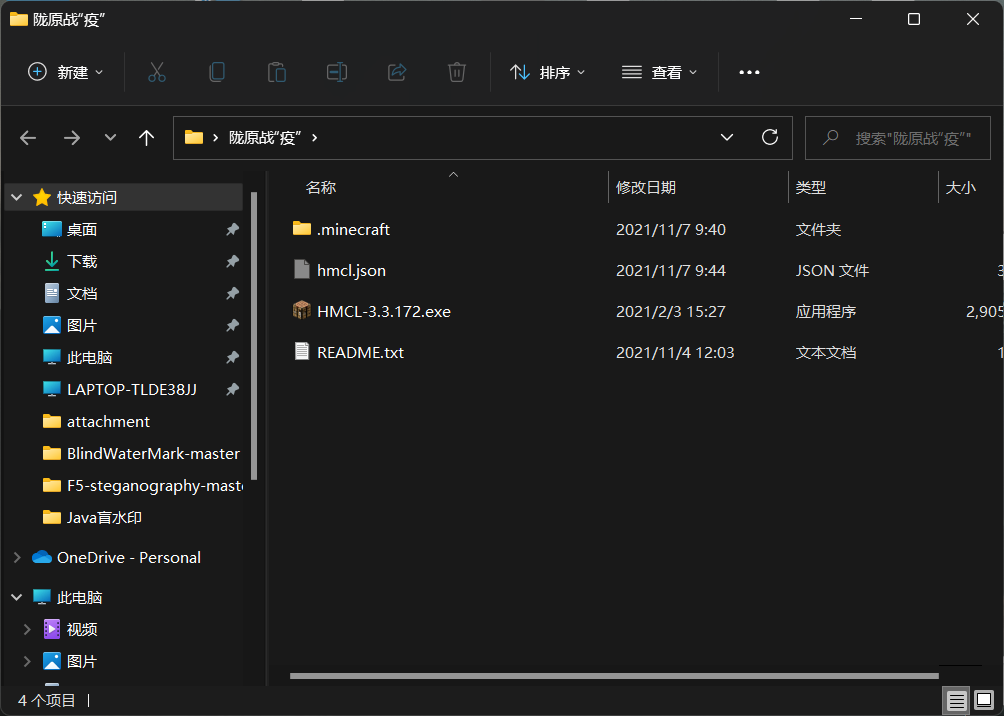Select the README.txt file name

tap(360, 352)
